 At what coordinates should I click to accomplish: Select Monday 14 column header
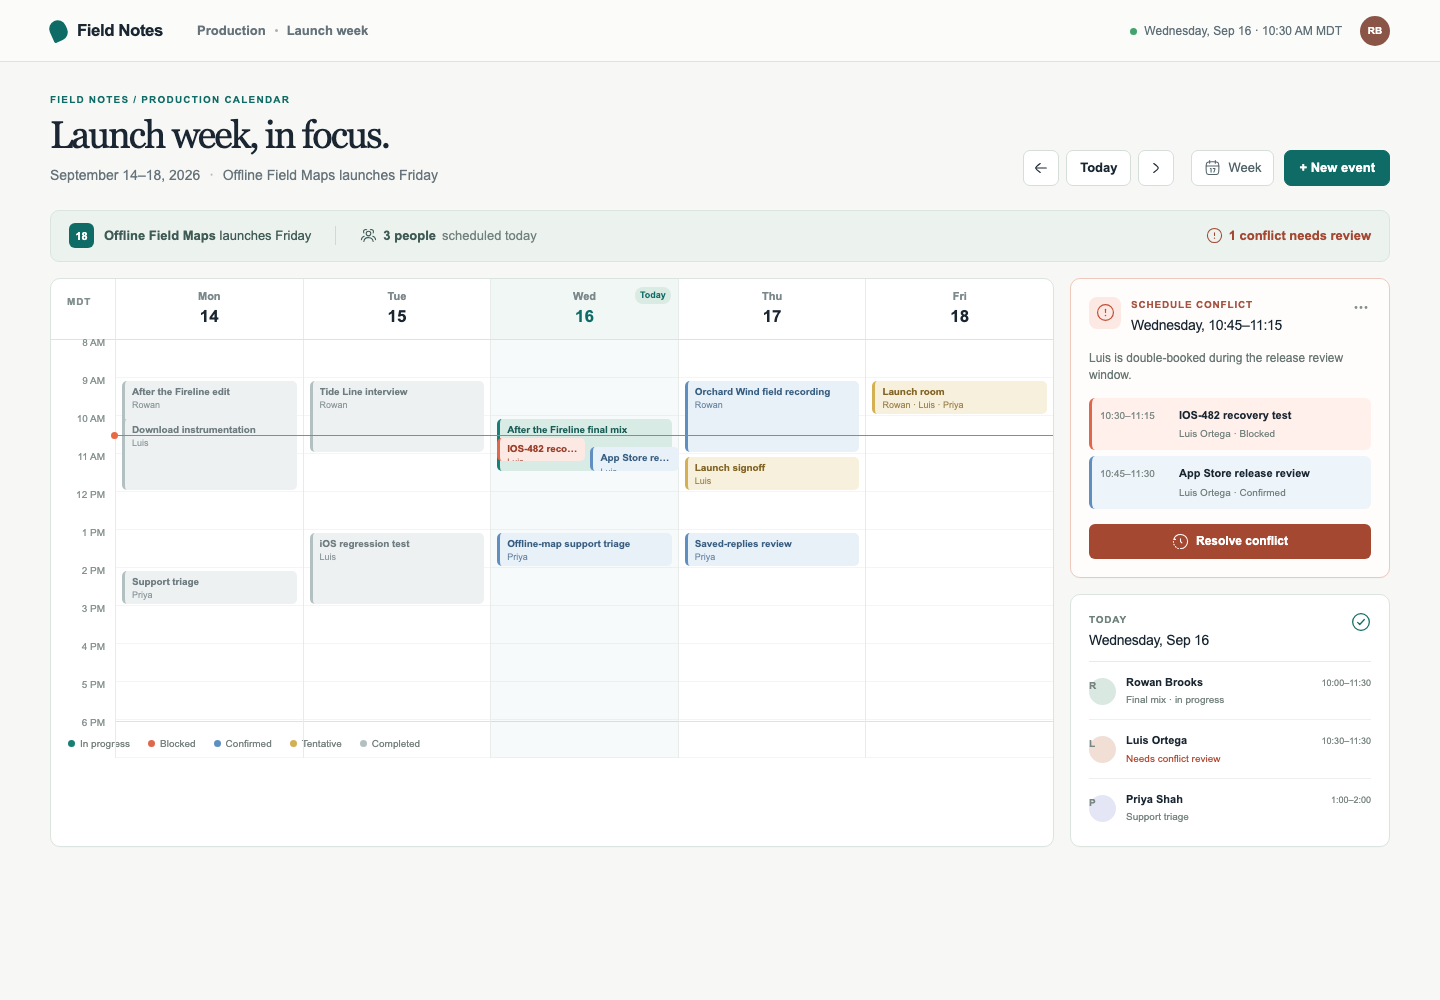209,309
